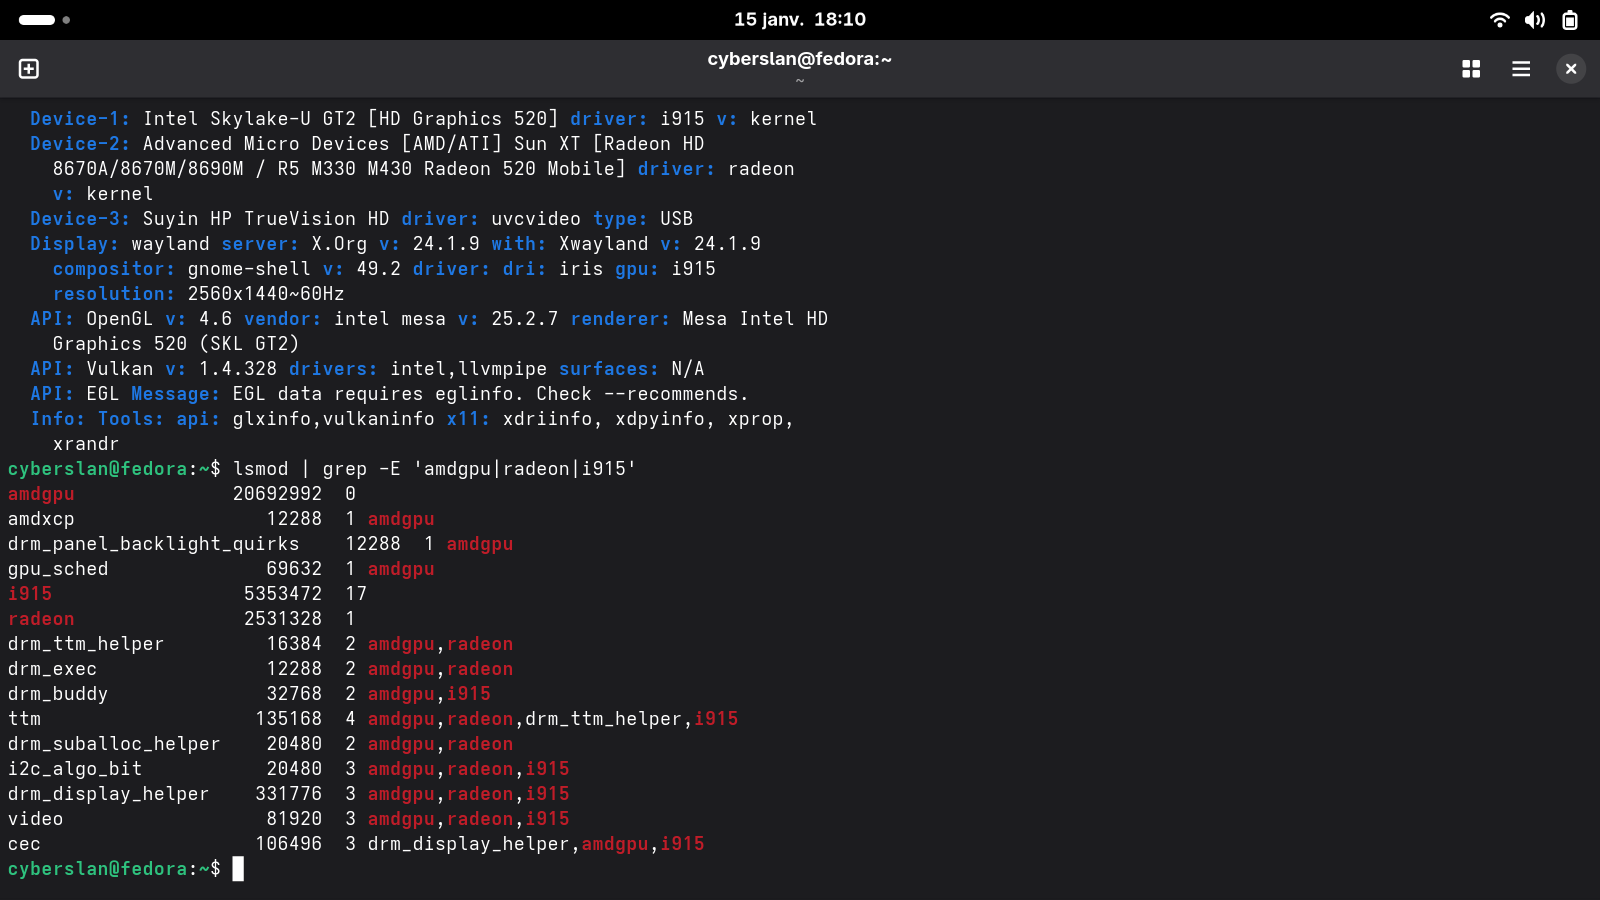
Task: Click the radeon module name sized 2531328
Action: coord(41,619)
